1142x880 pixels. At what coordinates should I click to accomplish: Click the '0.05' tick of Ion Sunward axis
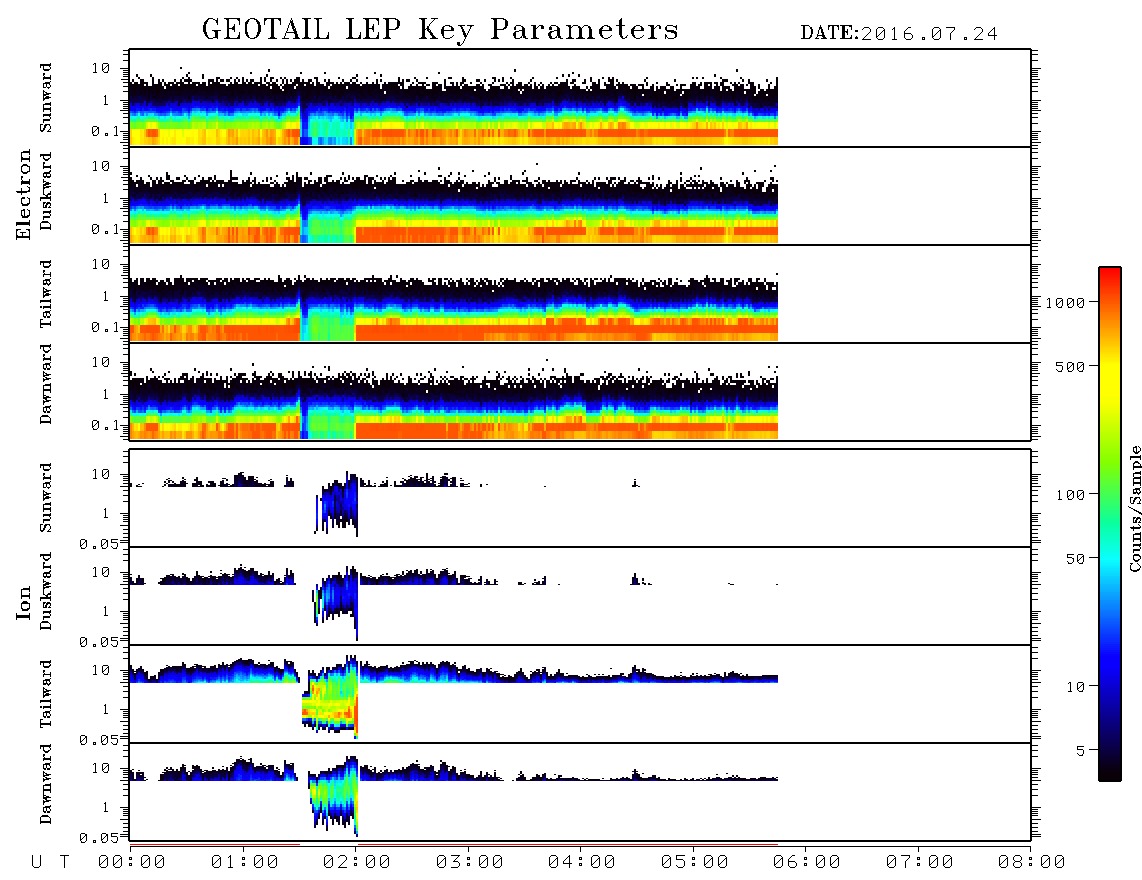pyautogui.click(x=99, y=543)
